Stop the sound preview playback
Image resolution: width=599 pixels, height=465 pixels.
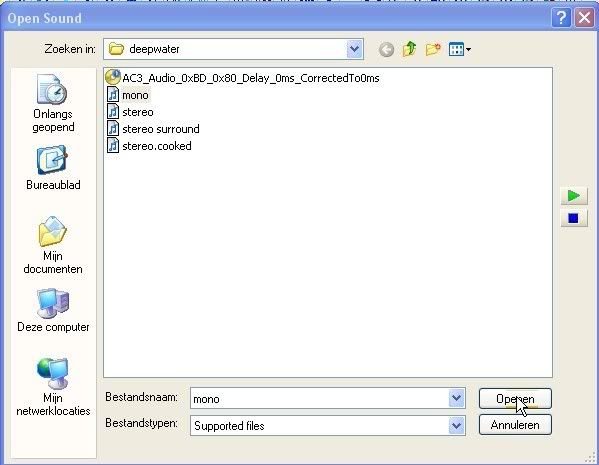574,218
